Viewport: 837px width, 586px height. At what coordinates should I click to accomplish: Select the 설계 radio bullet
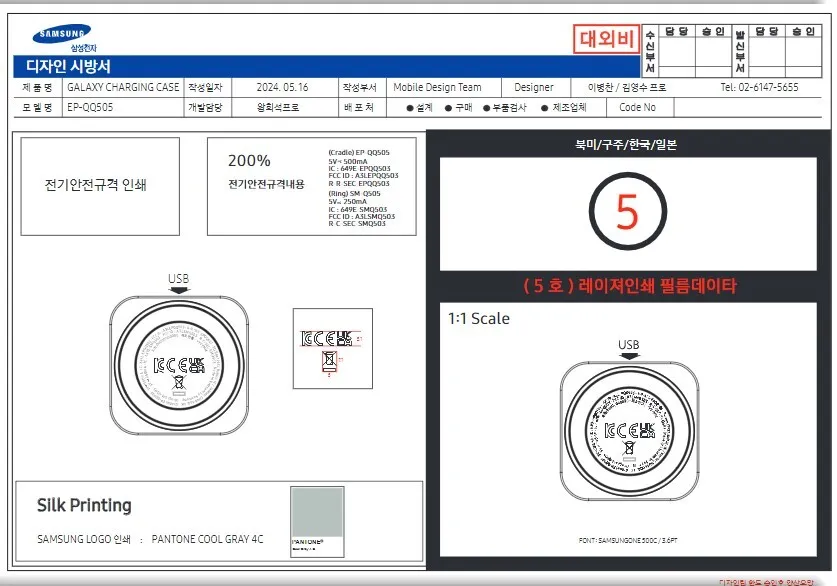[410, 108]
